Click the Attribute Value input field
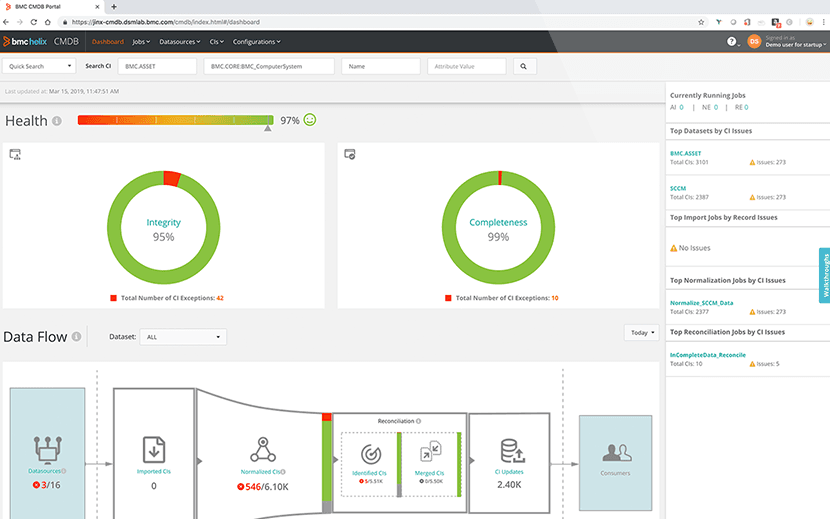 [x=466, y=66]
